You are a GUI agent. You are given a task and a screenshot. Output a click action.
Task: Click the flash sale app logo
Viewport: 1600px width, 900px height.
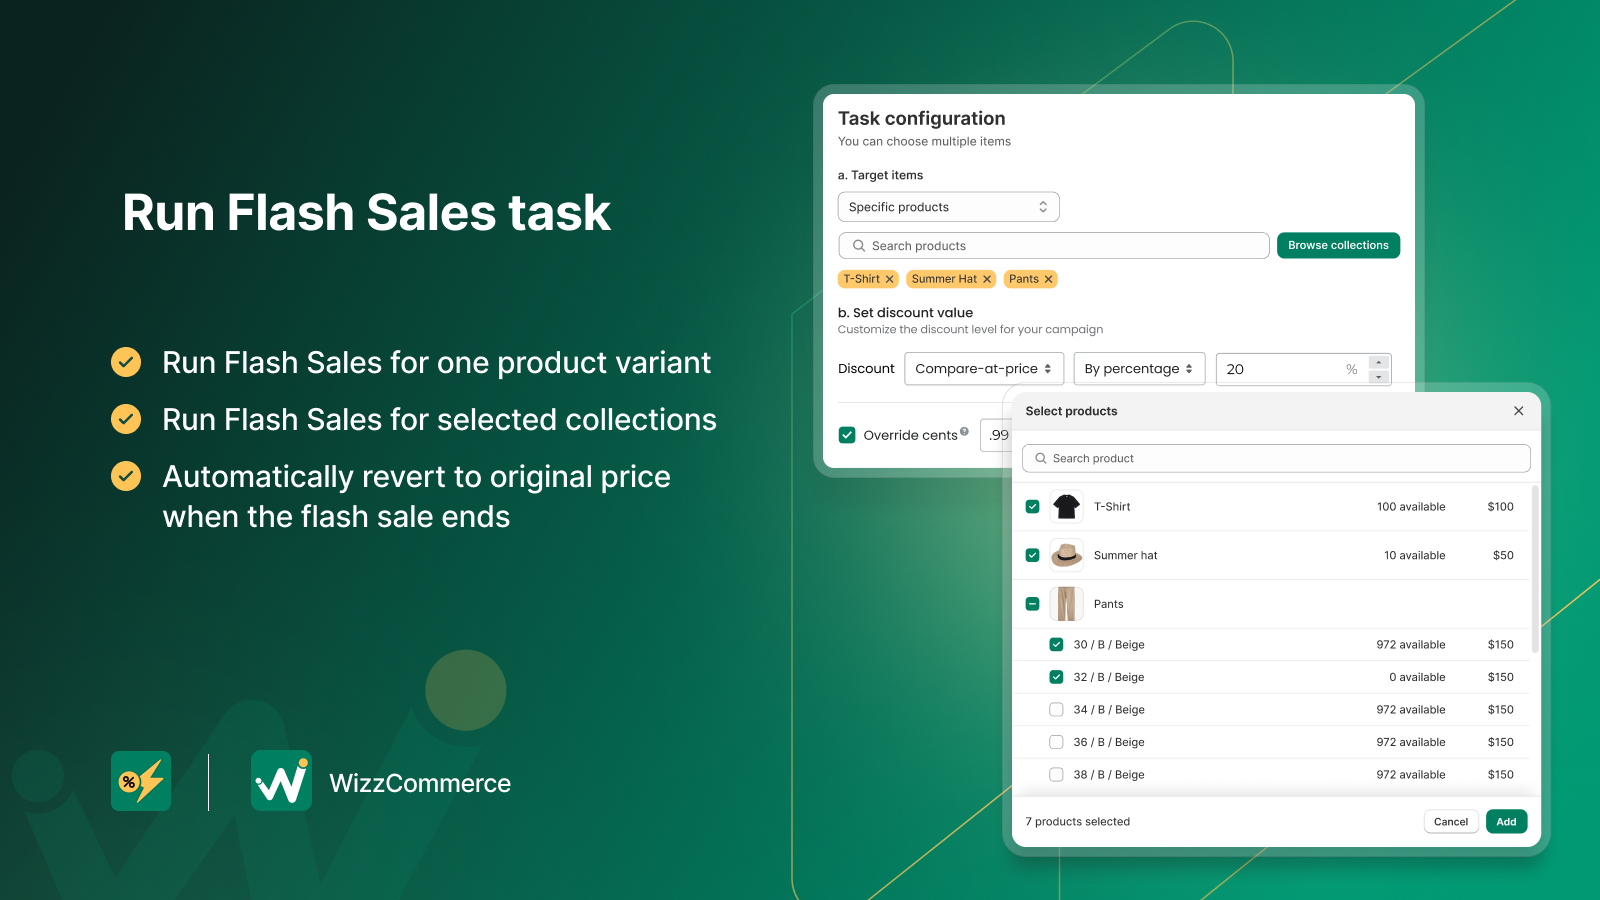pos(141,781)
